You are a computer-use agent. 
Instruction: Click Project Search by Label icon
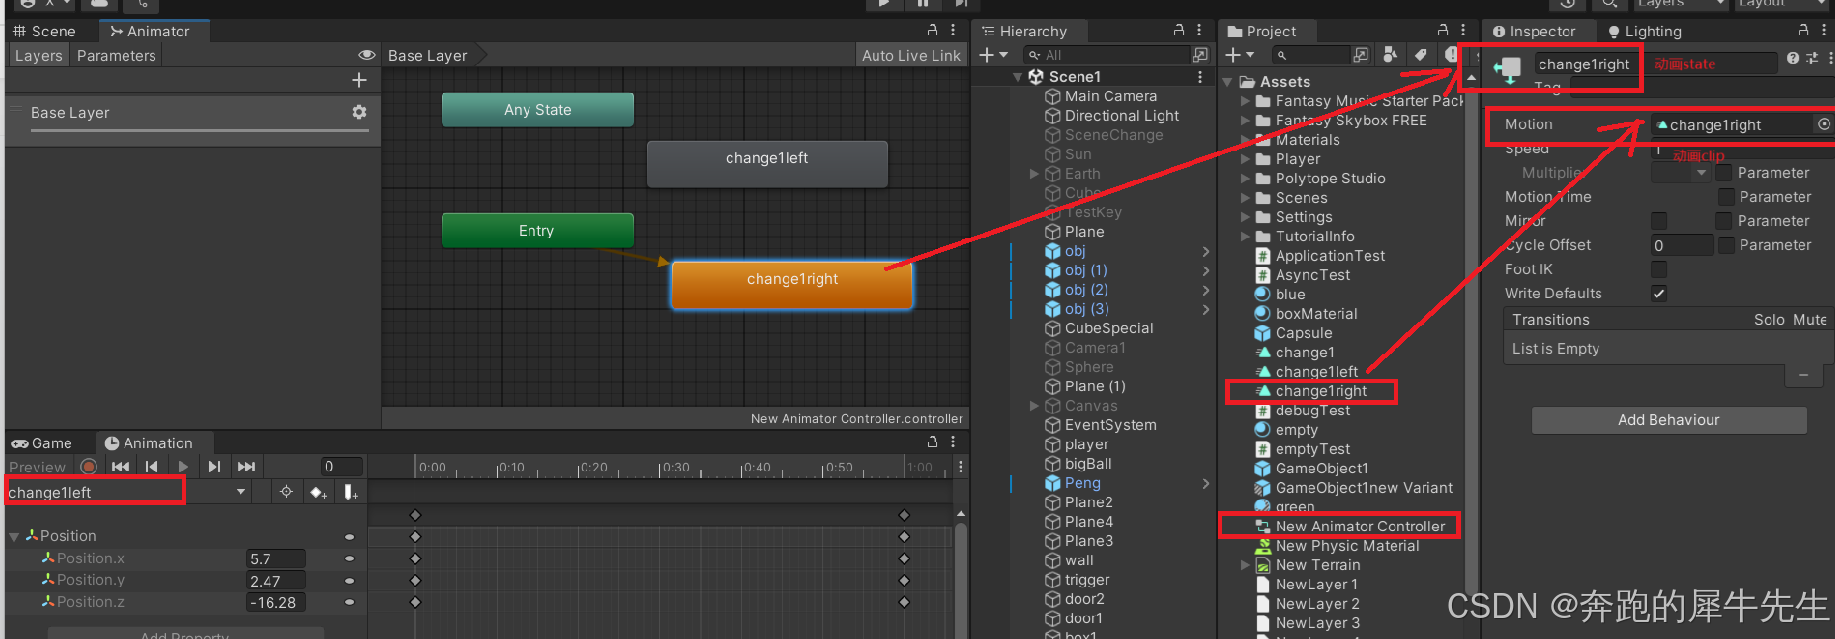pyautogui.click(x=1420, y=54)
